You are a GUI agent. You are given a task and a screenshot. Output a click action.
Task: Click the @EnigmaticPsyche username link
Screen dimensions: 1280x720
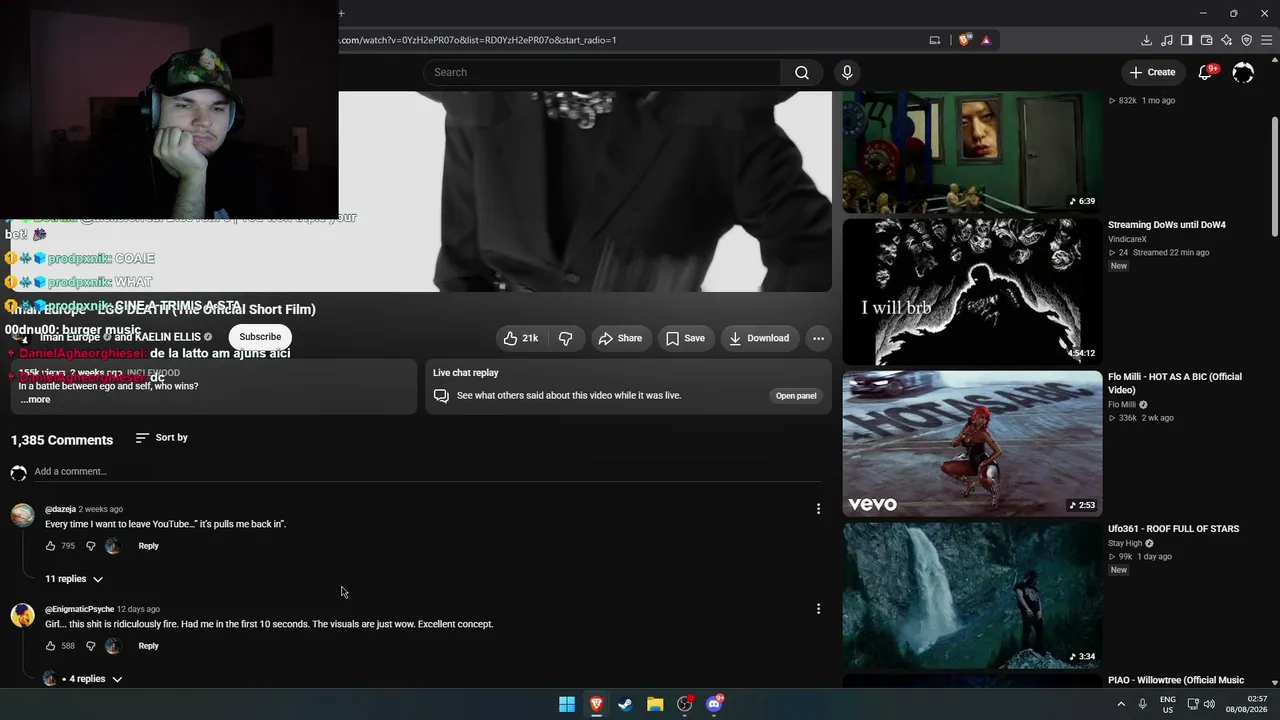(x=79, y=609)
